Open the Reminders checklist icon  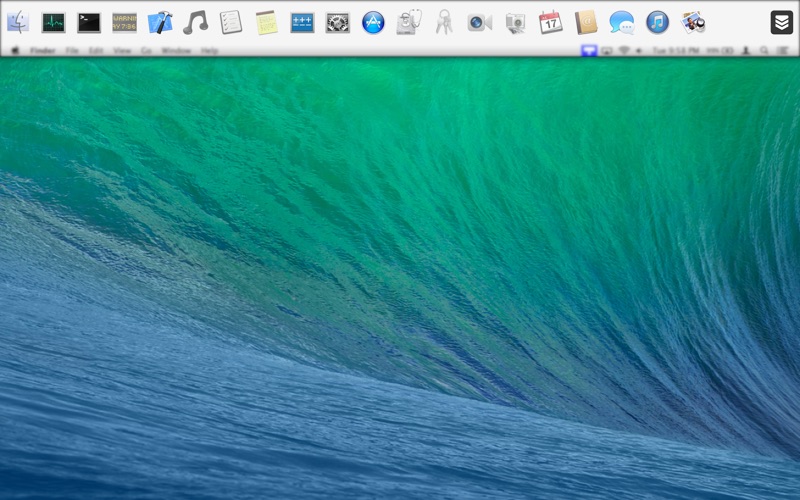click(231, 22)
